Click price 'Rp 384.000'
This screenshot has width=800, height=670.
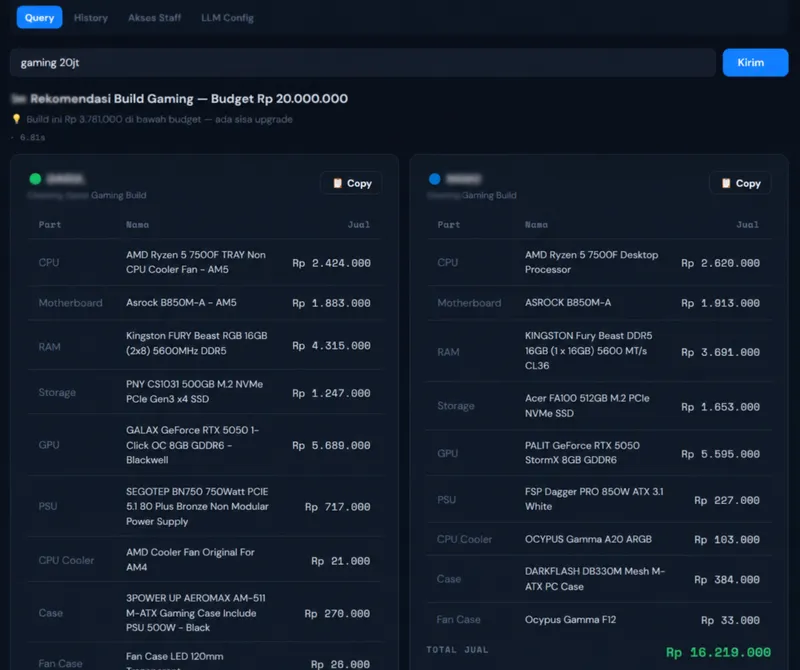coord(727,580)
